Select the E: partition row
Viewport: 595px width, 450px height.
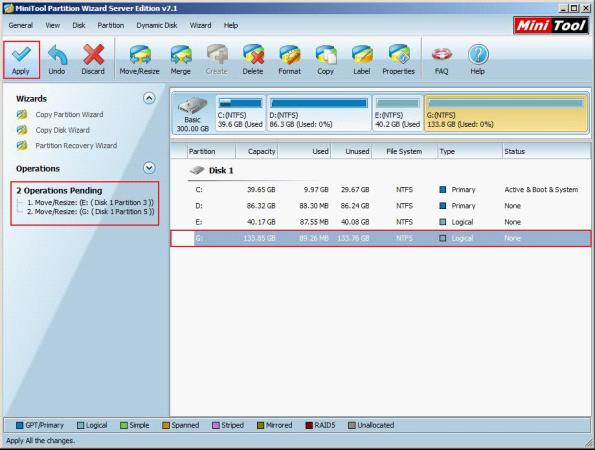(381, 222)
